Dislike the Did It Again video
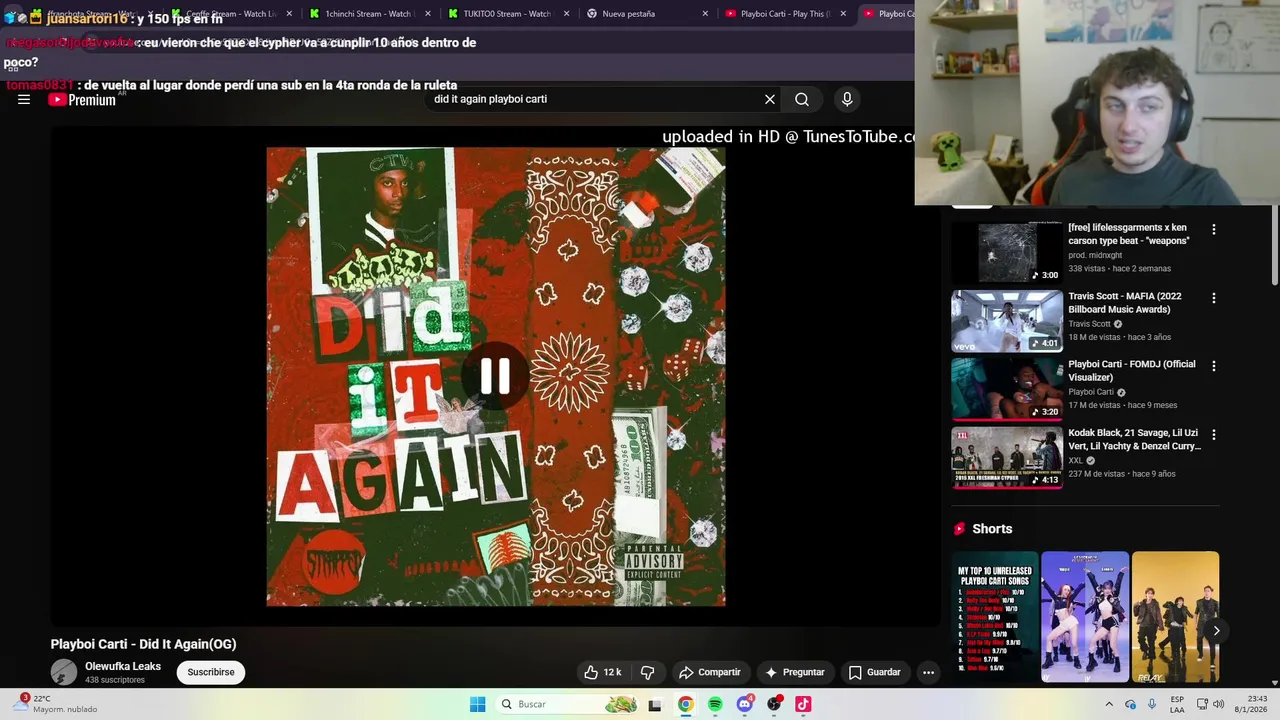 click(x=647, y=672)
